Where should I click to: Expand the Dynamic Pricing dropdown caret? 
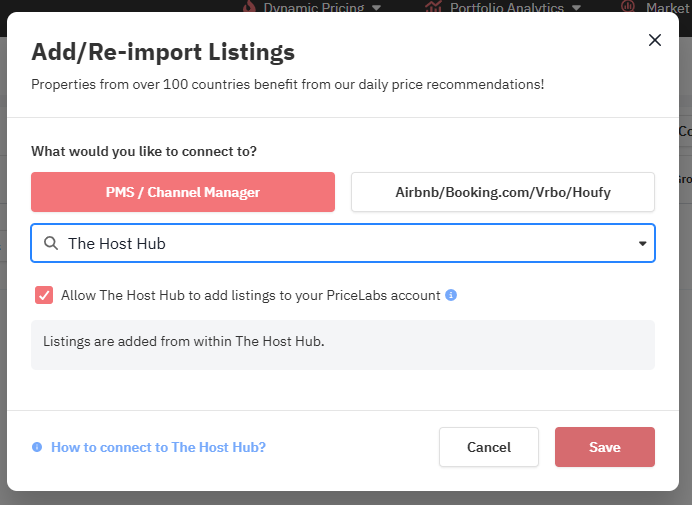tap(376, 8)
